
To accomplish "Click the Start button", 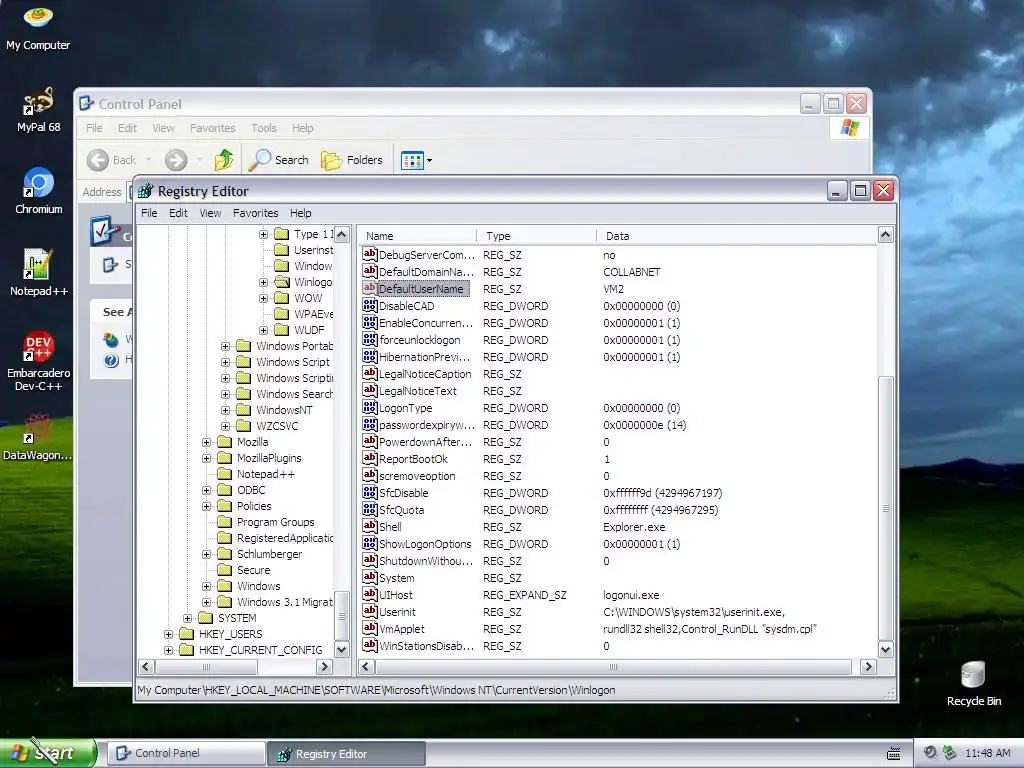I will (x=48, y=753).
